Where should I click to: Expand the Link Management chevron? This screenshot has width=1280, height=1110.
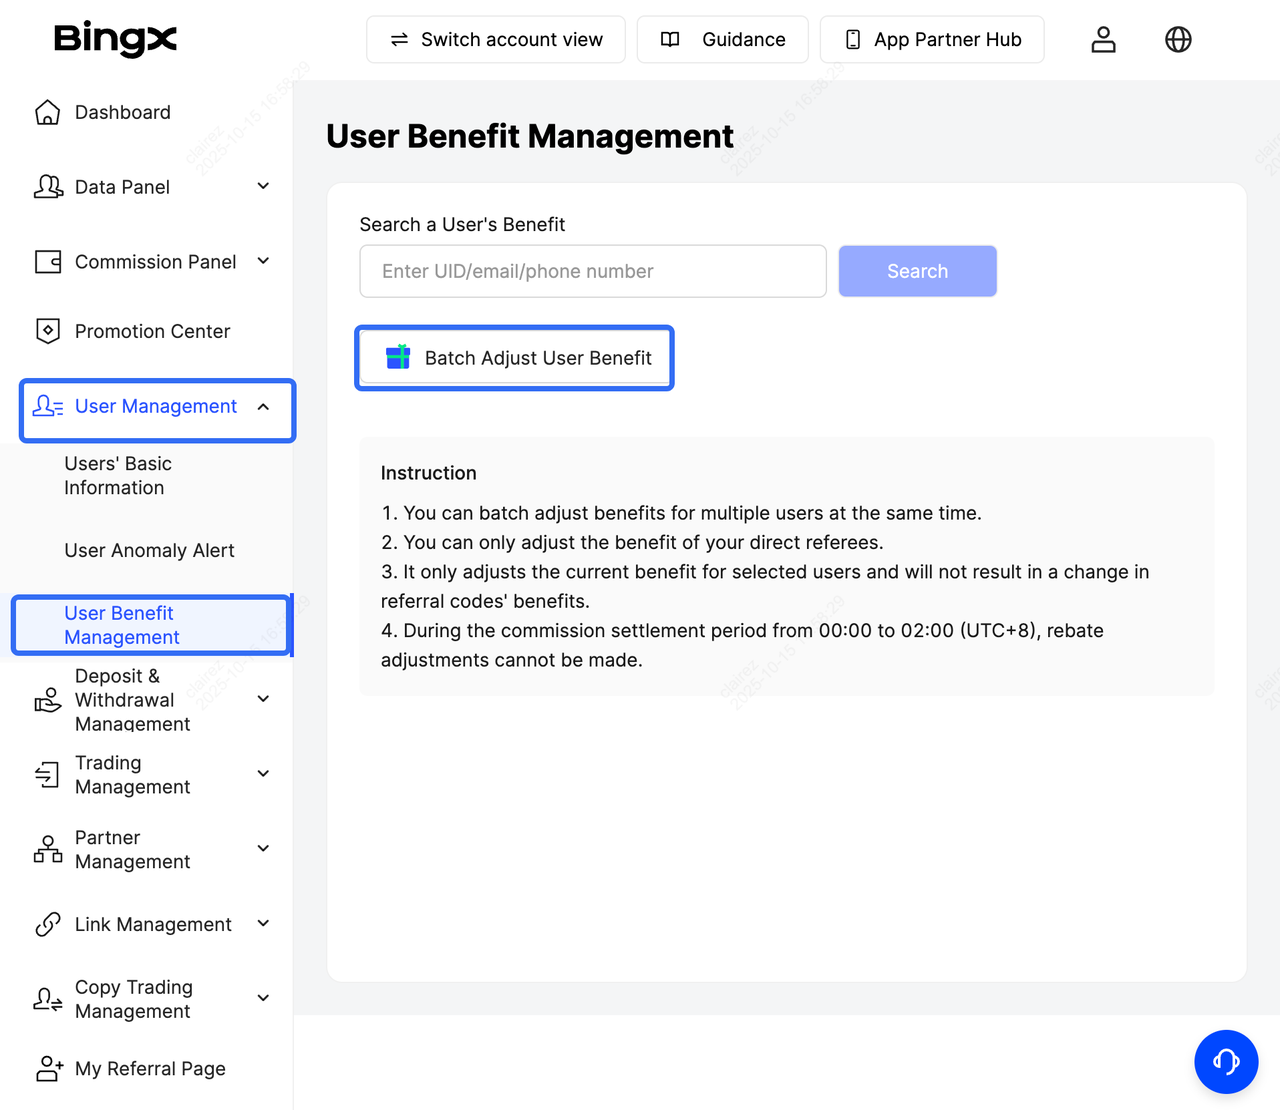click(263, 924)
